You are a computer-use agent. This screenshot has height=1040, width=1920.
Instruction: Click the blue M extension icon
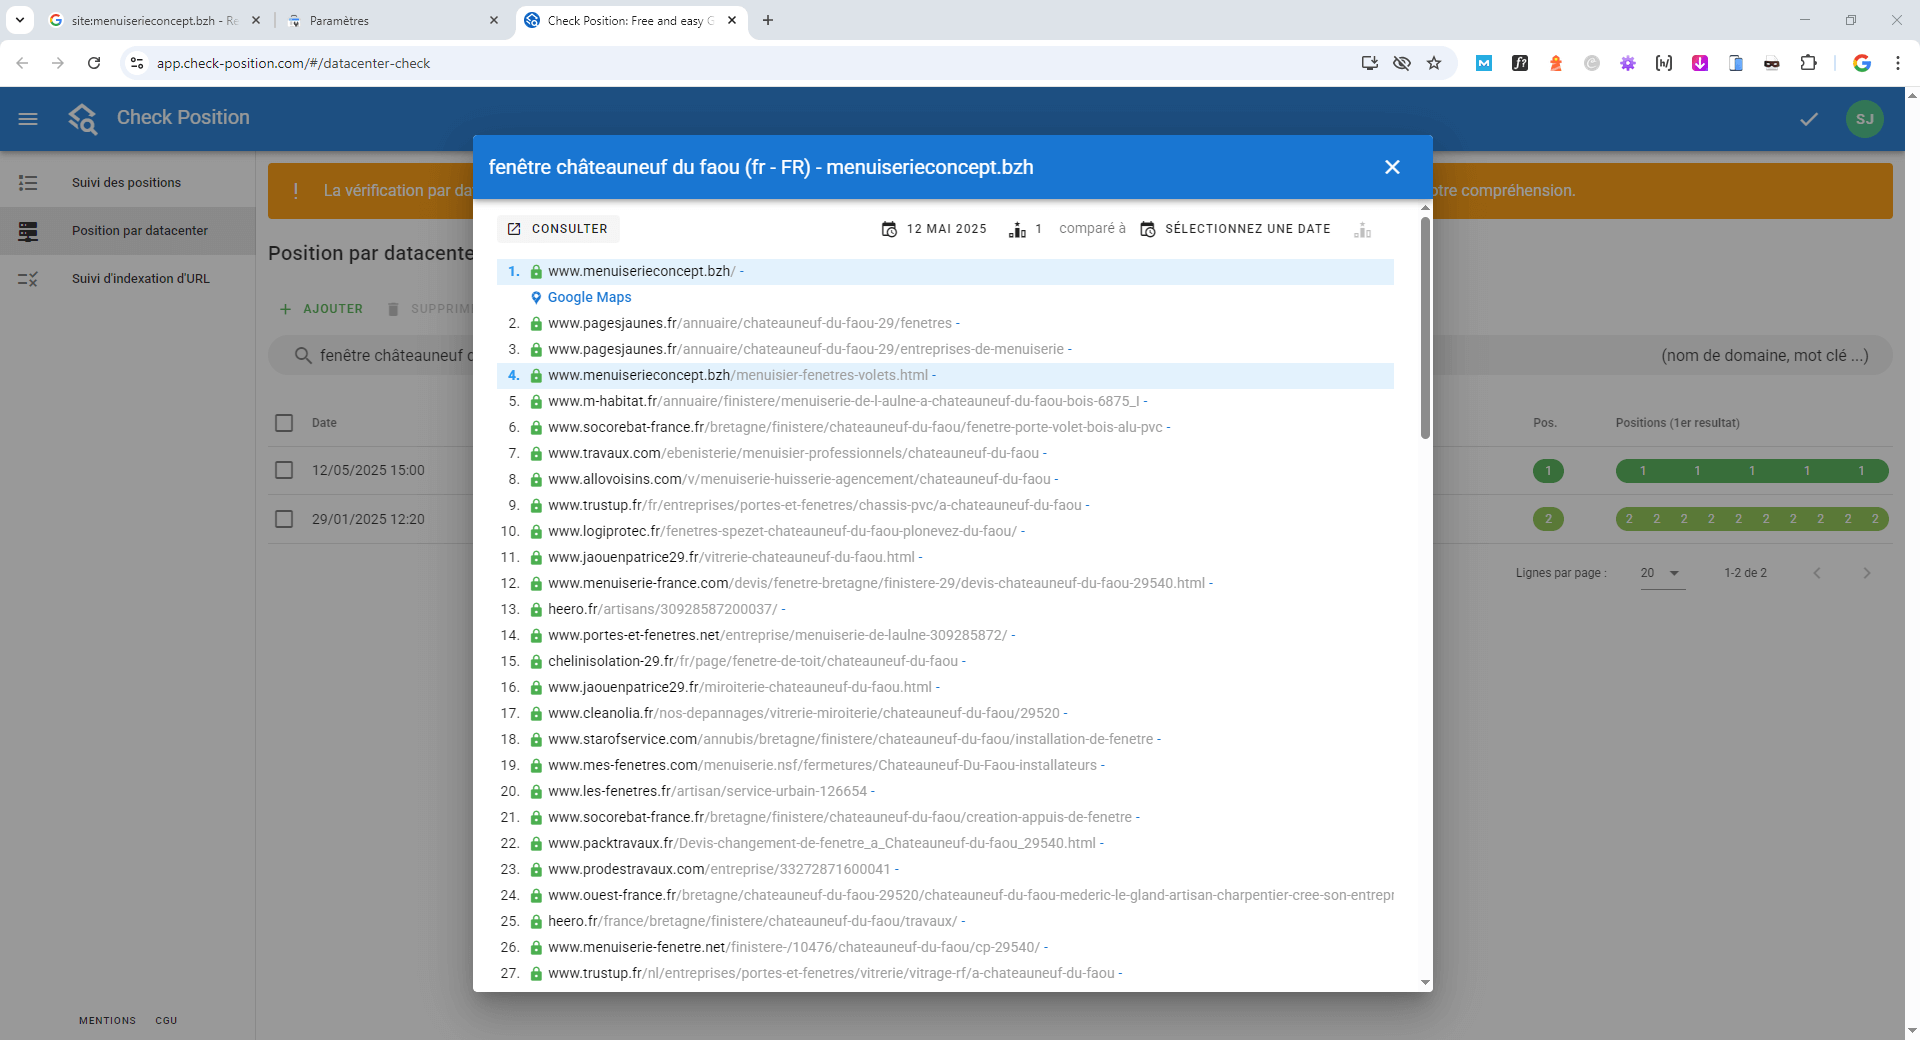(1484, 63)
